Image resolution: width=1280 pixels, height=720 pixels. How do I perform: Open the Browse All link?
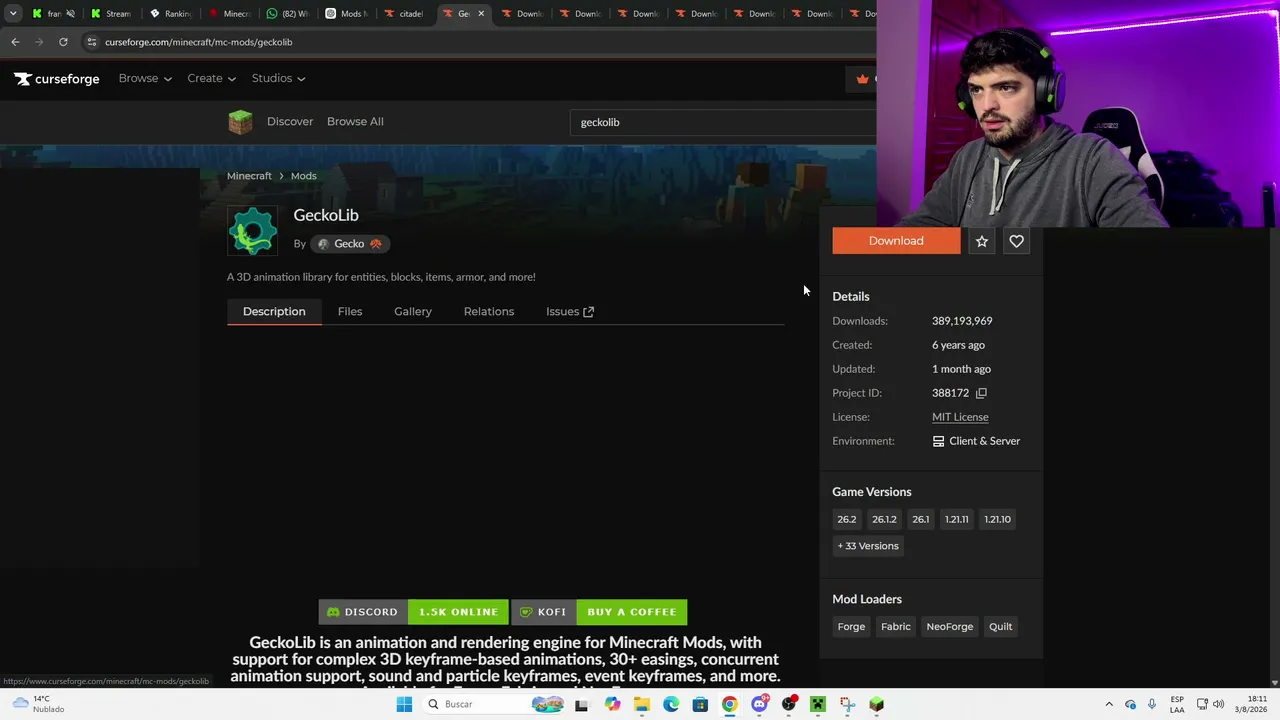pyautogui.click(x=355, y=122)
